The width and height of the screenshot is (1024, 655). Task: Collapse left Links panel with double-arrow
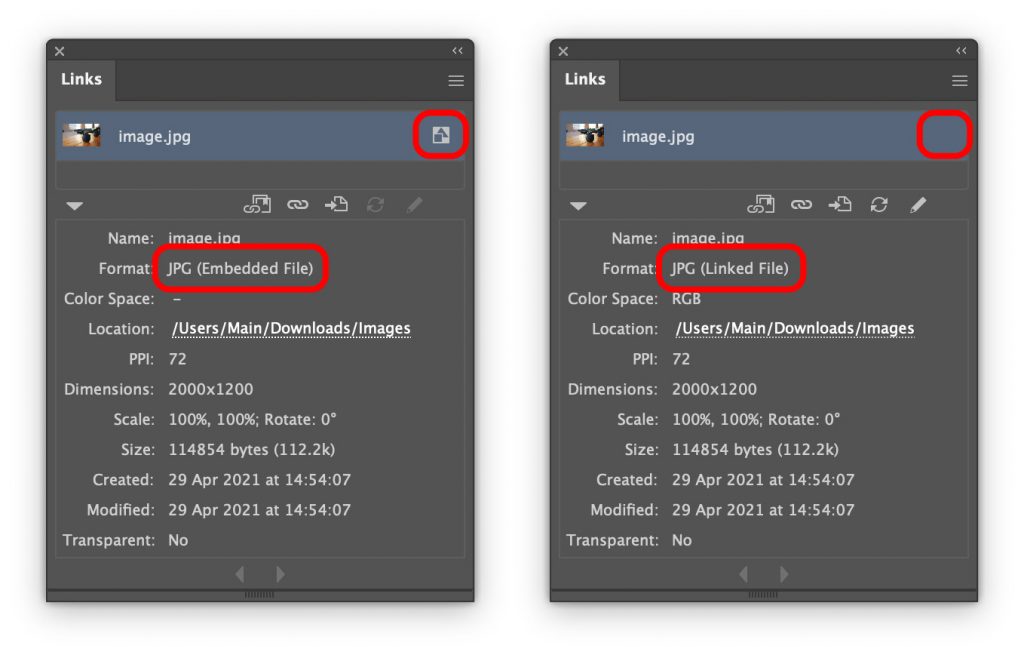coord(457,51)
